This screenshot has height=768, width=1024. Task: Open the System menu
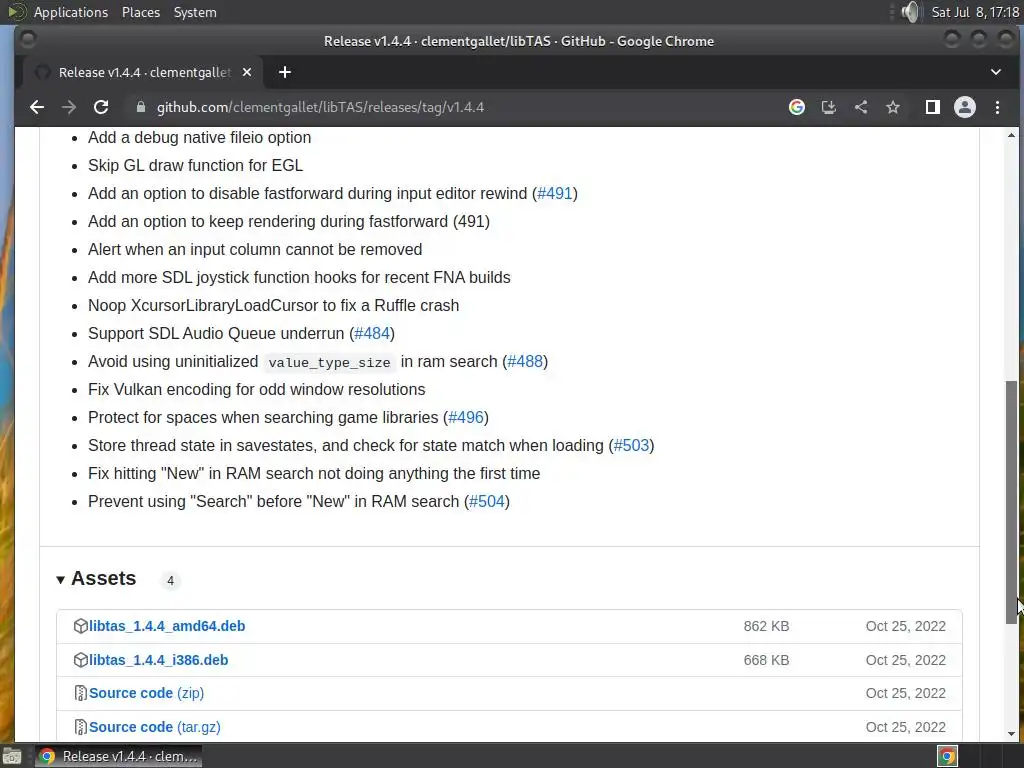(x=195, y=12)
